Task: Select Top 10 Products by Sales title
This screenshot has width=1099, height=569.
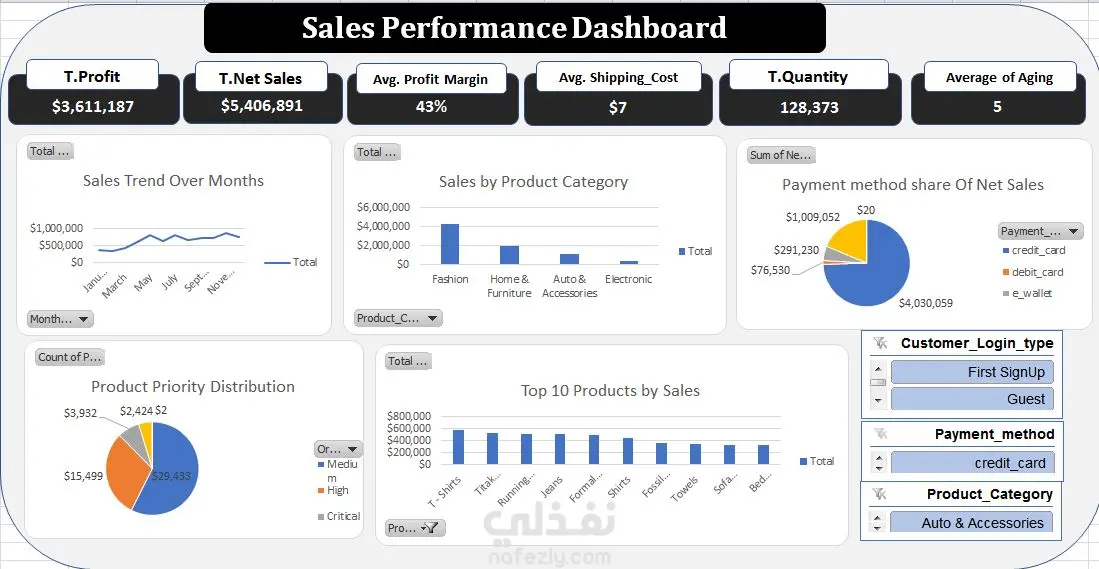Action: (610, 390)
